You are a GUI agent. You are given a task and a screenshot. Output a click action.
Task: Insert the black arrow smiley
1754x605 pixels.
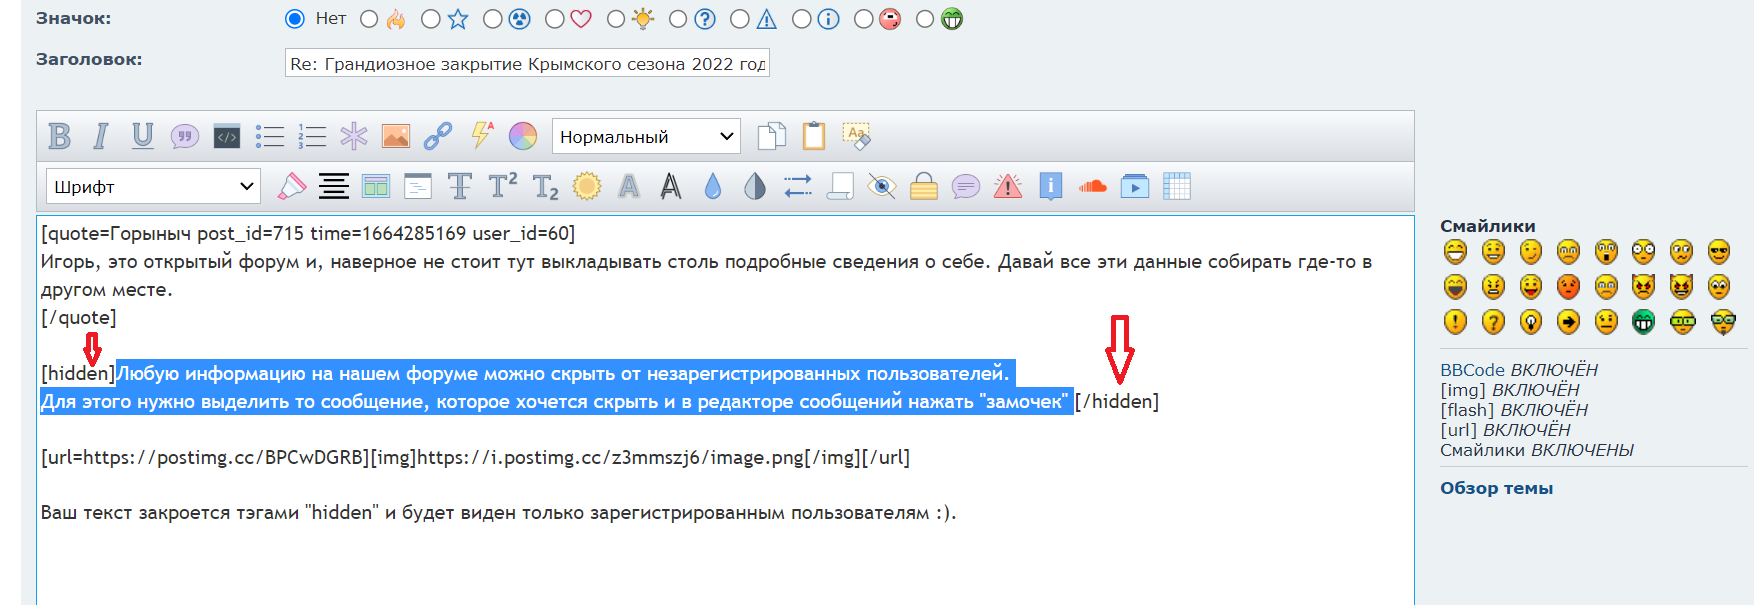(x=1569, y=322)
